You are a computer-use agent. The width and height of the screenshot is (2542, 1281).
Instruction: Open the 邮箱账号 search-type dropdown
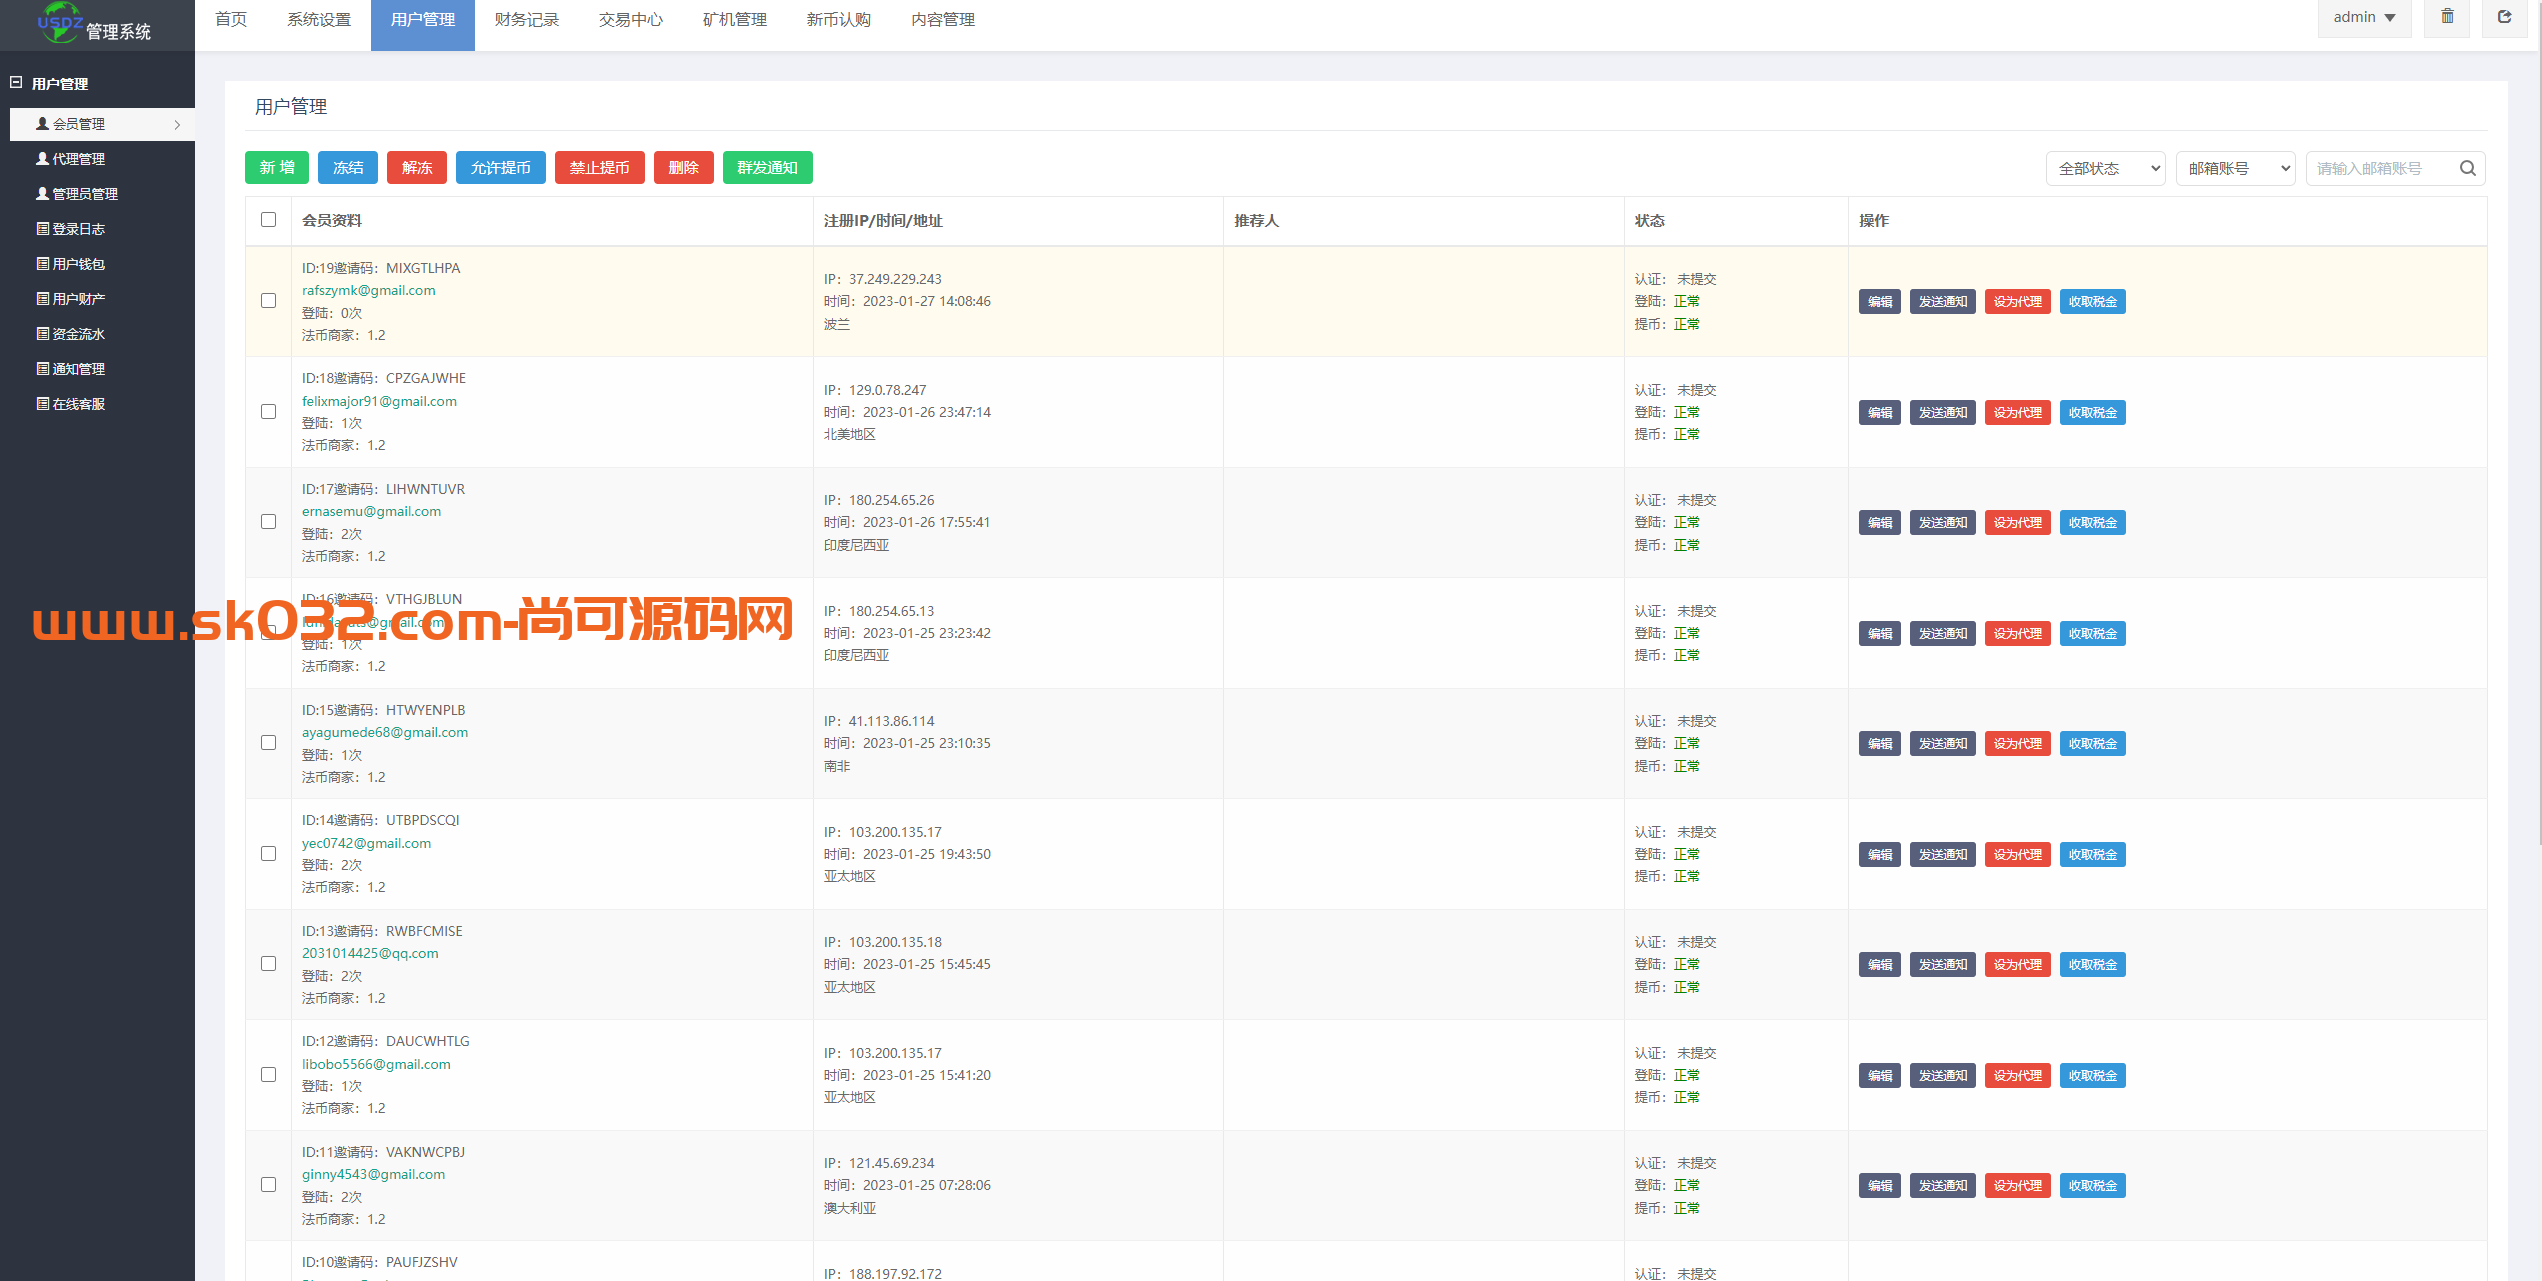tap(2236, 168)
